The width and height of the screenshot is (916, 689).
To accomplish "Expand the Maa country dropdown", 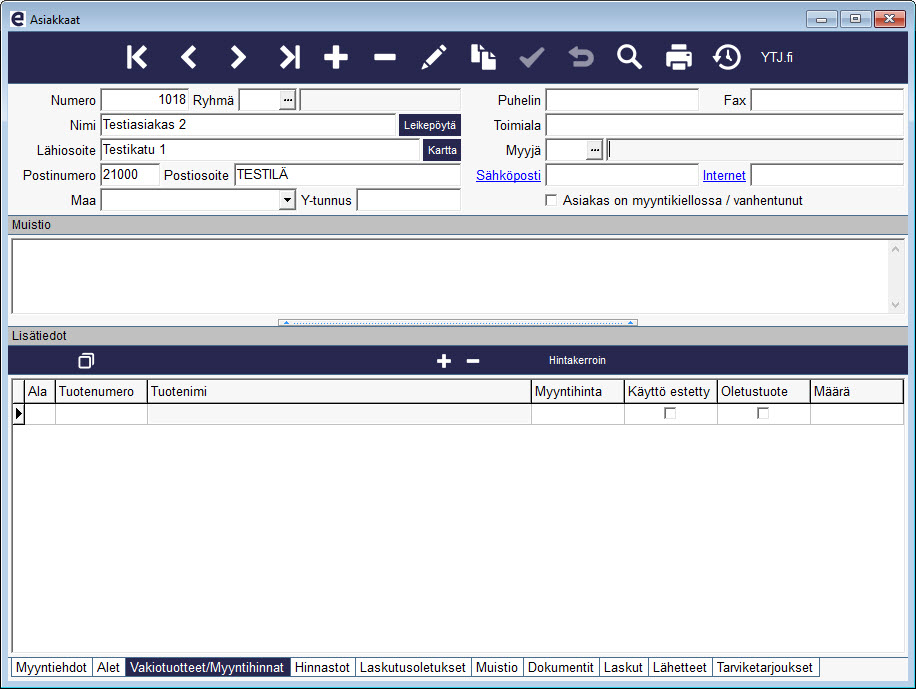I will coord(287,200).
